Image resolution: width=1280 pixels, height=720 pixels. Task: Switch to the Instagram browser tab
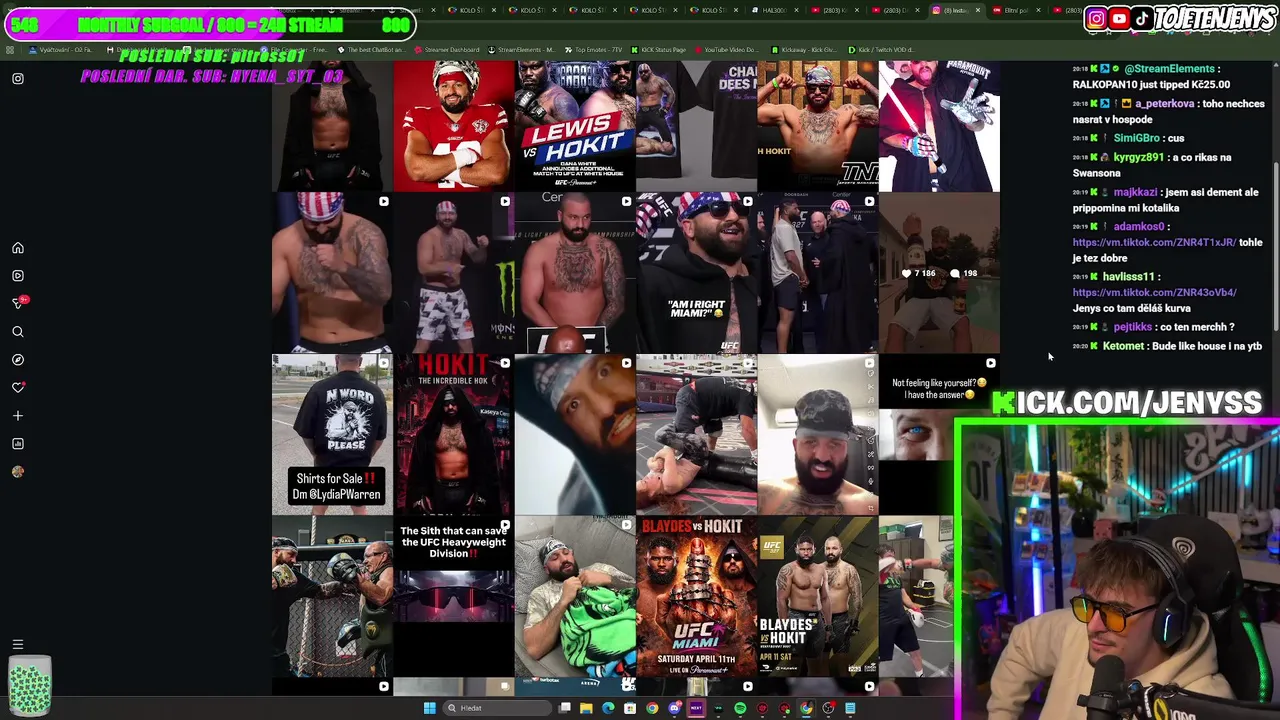pyautogui.click(x=957, y=10)
